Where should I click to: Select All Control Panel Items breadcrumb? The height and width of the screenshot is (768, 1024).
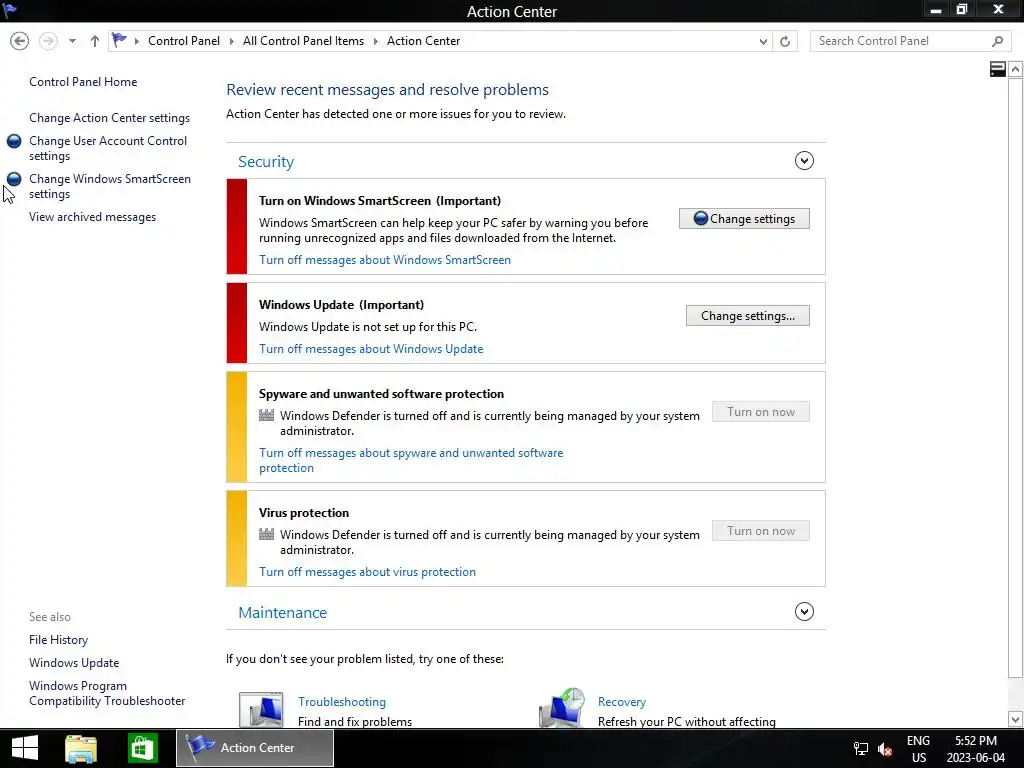(303, 41)
